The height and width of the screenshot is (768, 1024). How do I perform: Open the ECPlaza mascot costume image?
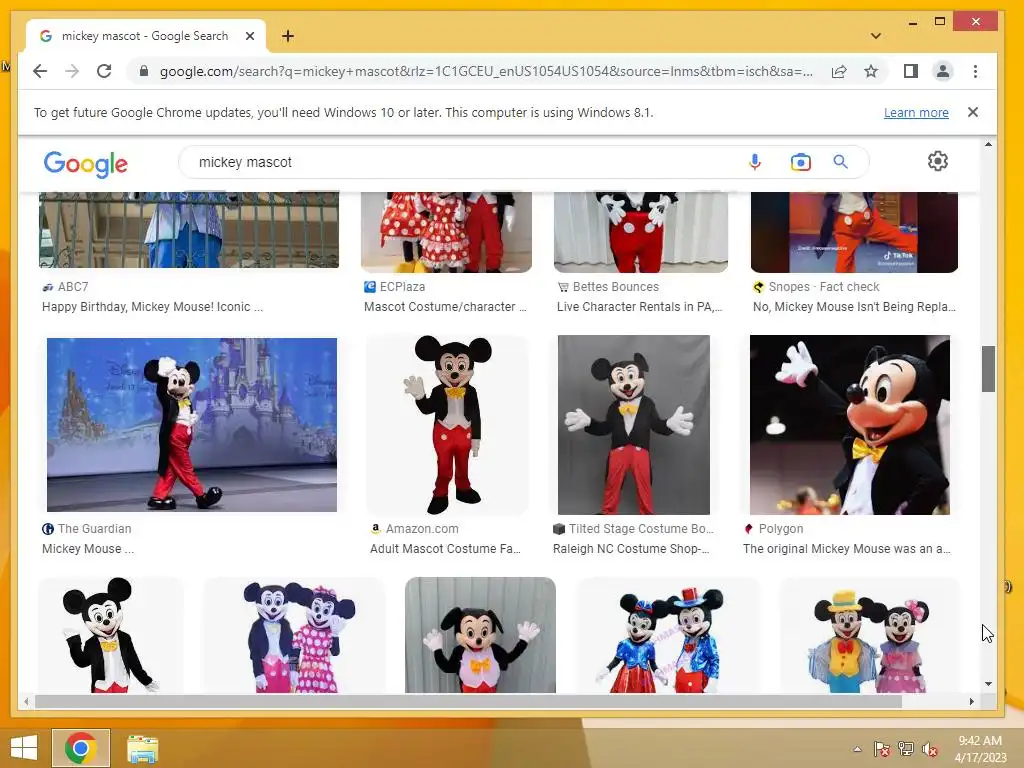447,232
